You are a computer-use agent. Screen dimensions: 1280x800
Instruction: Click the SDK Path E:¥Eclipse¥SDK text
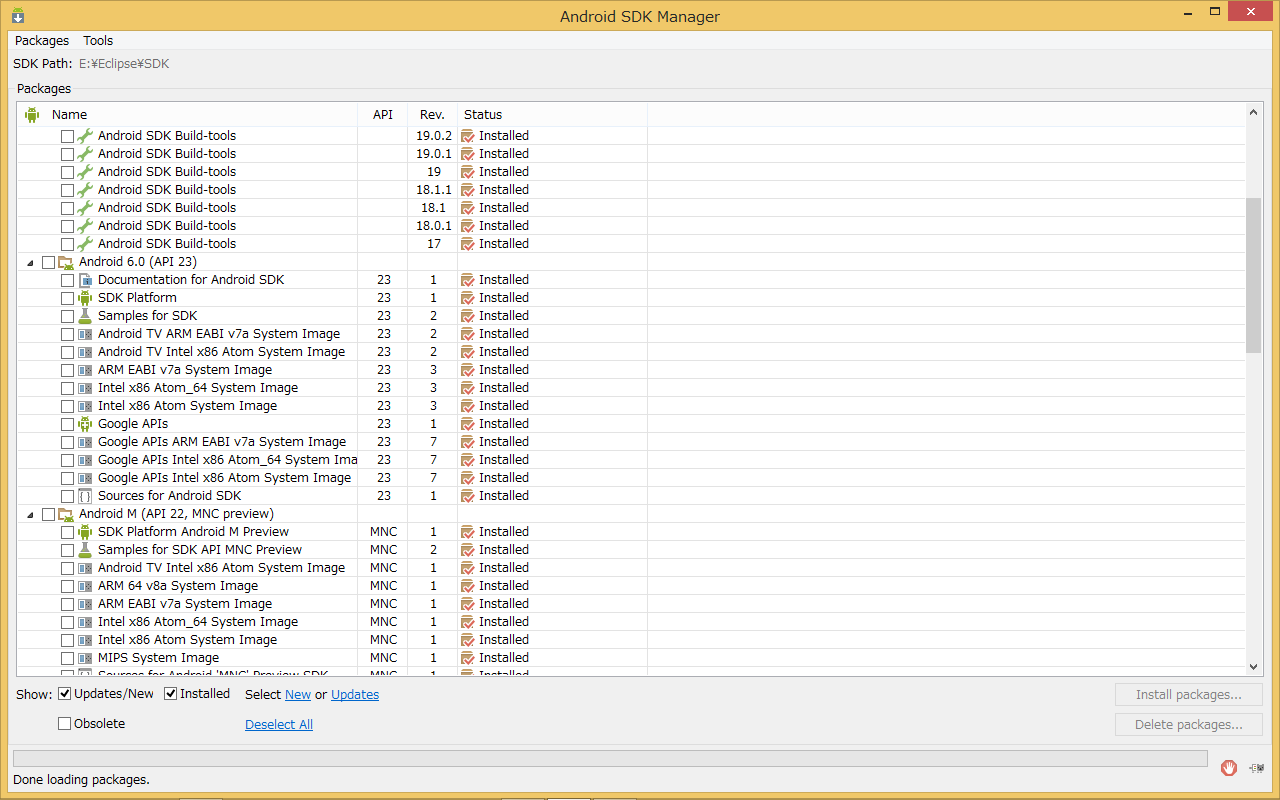124,64
